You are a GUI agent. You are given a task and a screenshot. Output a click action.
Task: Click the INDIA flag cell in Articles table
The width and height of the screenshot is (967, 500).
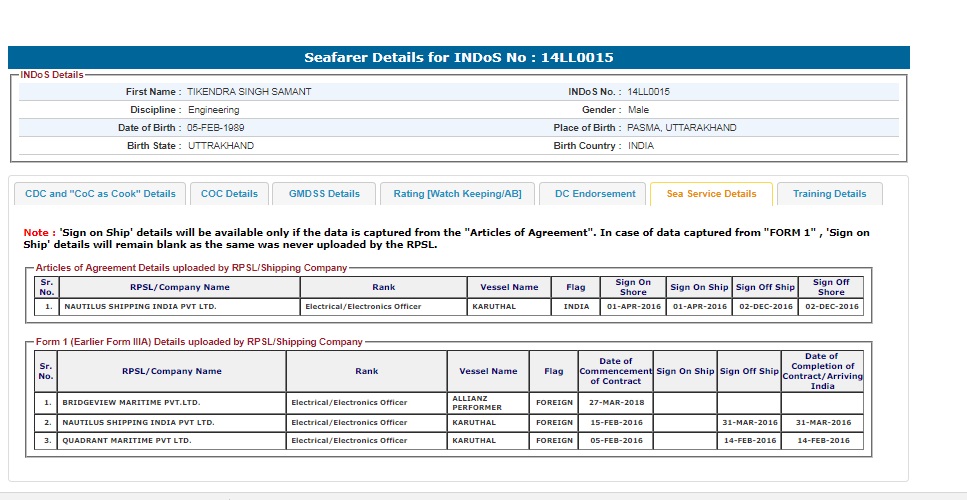click(x=576, y=307)
